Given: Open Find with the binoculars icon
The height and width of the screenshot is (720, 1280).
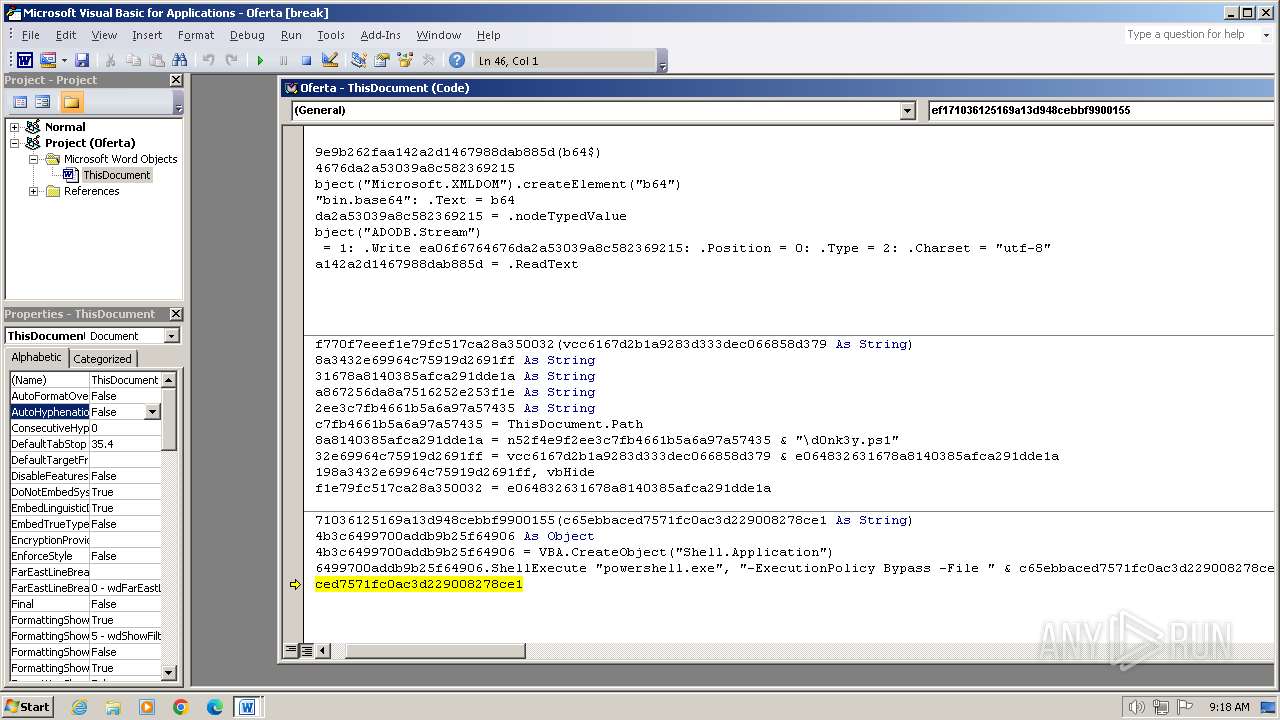Looking at the screenshot, I should 182,61.
